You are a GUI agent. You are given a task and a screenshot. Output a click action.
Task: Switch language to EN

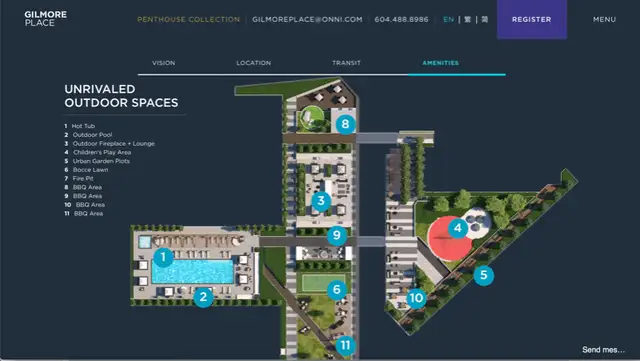(x=448, y=19)
